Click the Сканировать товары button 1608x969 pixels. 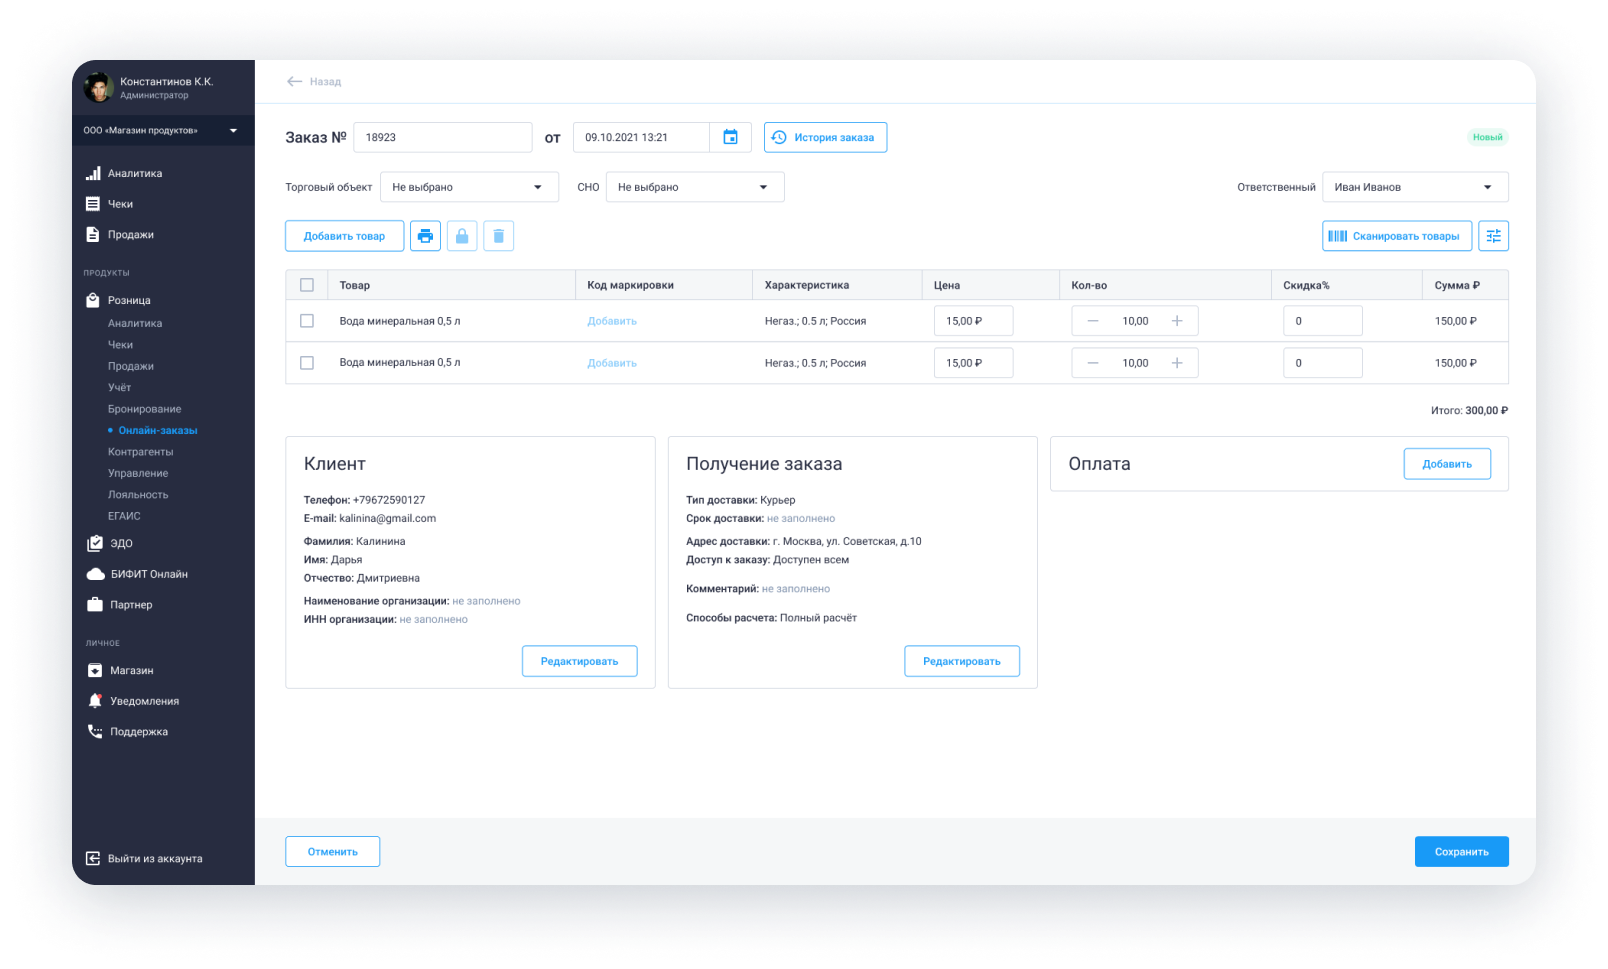tap(1397, 236)
